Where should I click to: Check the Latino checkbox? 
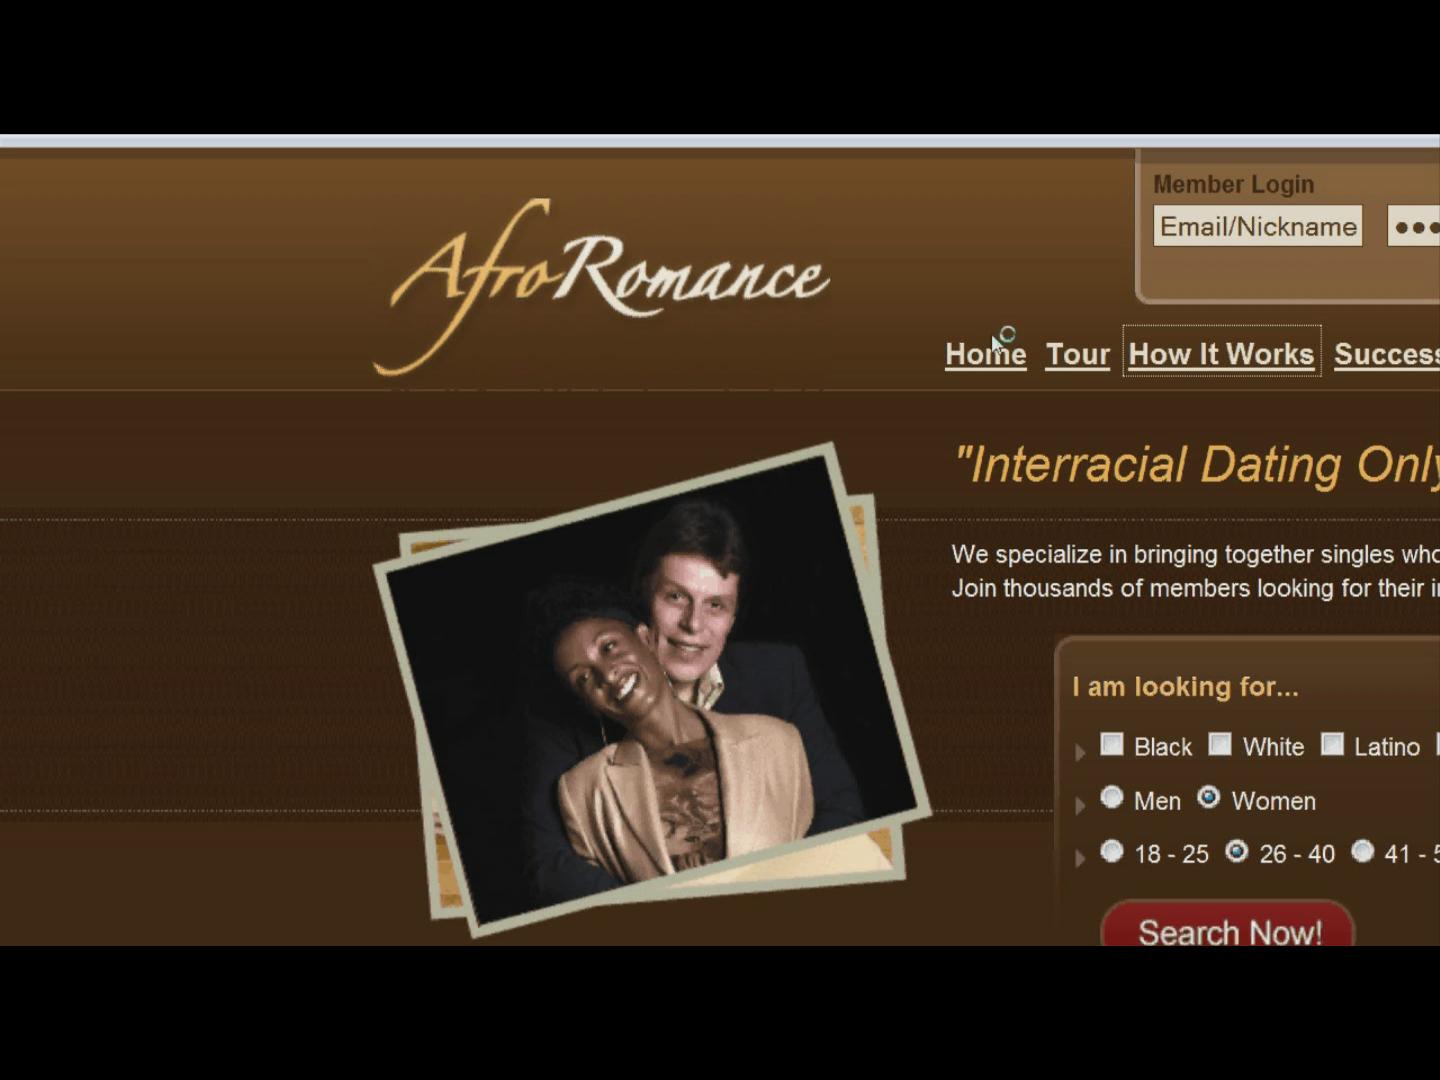(x=1332, y=744)
